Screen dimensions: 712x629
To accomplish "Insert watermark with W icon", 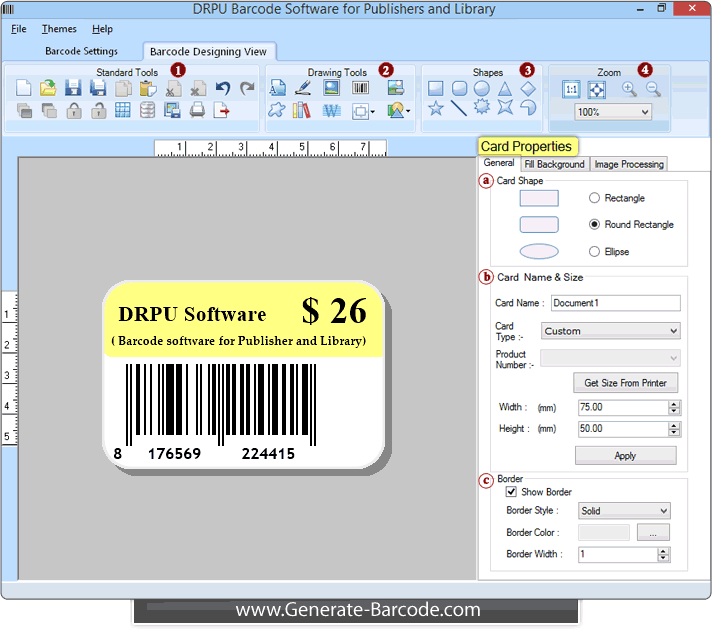I will click(331, 110).
